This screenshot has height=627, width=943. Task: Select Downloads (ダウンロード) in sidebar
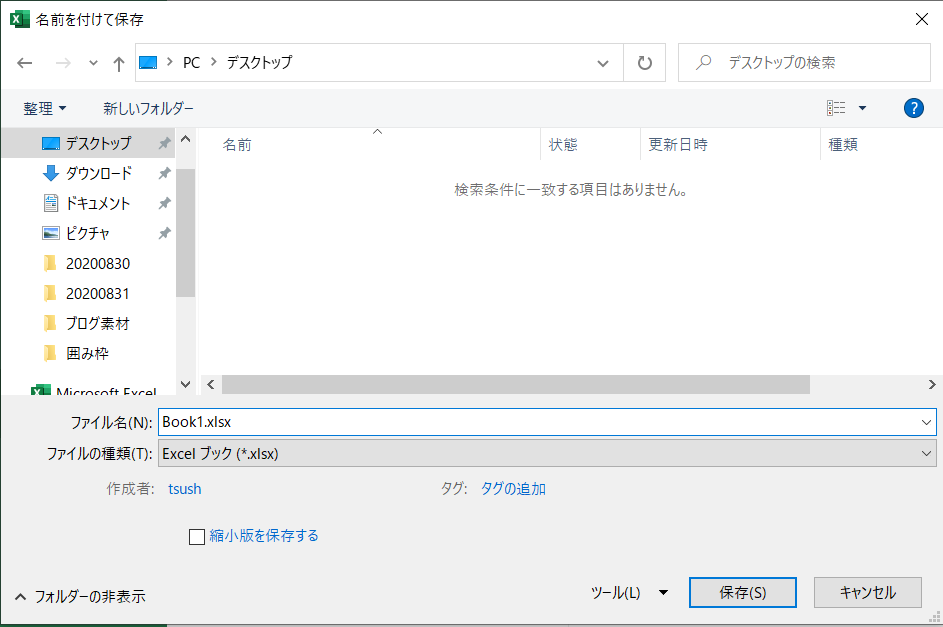tap(98, 173)
